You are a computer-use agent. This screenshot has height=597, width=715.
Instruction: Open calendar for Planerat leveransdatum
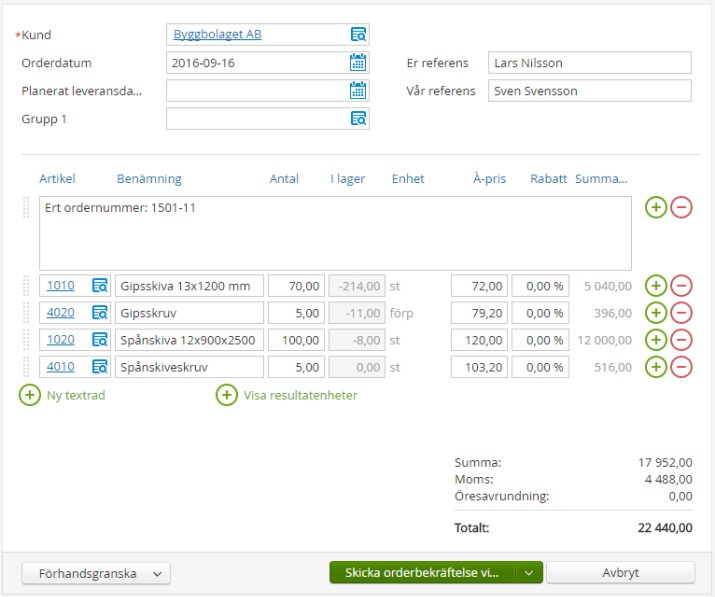coord(358,91)
